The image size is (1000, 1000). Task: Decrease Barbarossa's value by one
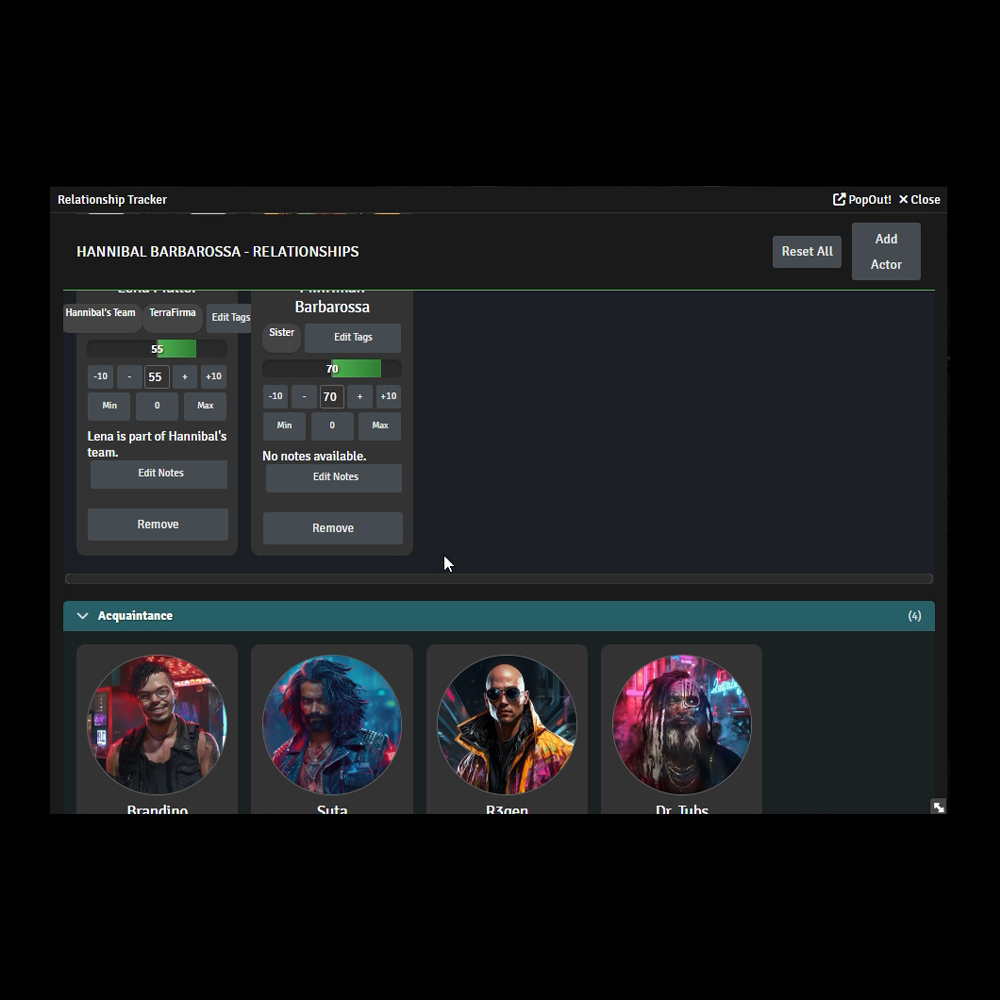tap(304, 396)
